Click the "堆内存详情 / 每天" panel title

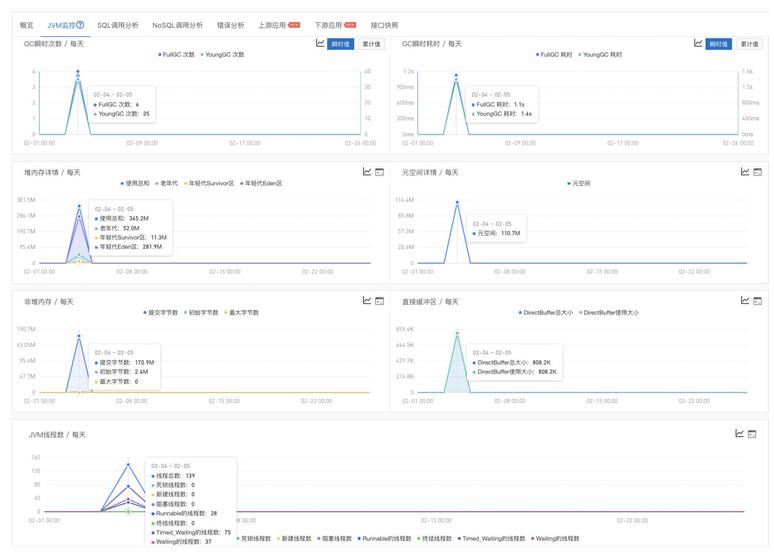(x=52, y=172)
